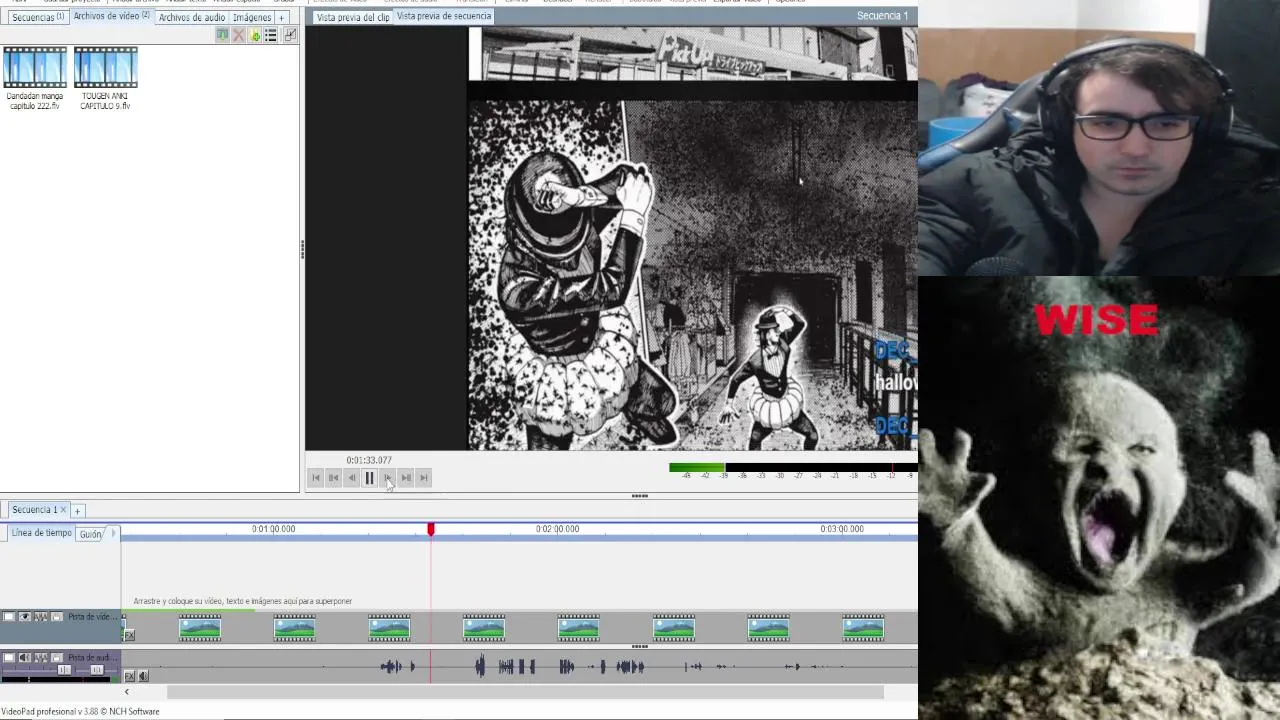Switch to Guión storyboard view
1280x720 pixels.
90,534
